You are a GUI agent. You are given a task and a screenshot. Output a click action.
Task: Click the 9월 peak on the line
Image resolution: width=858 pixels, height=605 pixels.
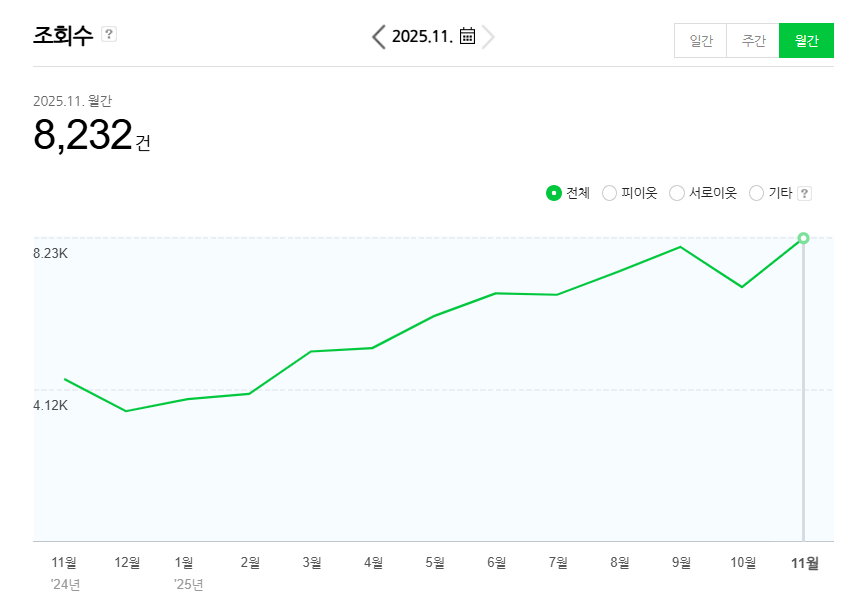(681, 246)
